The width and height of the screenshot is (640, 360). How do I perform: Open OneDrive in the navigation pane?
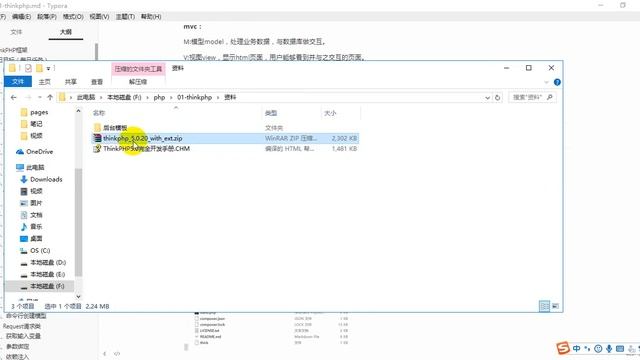tap(40, 151)
